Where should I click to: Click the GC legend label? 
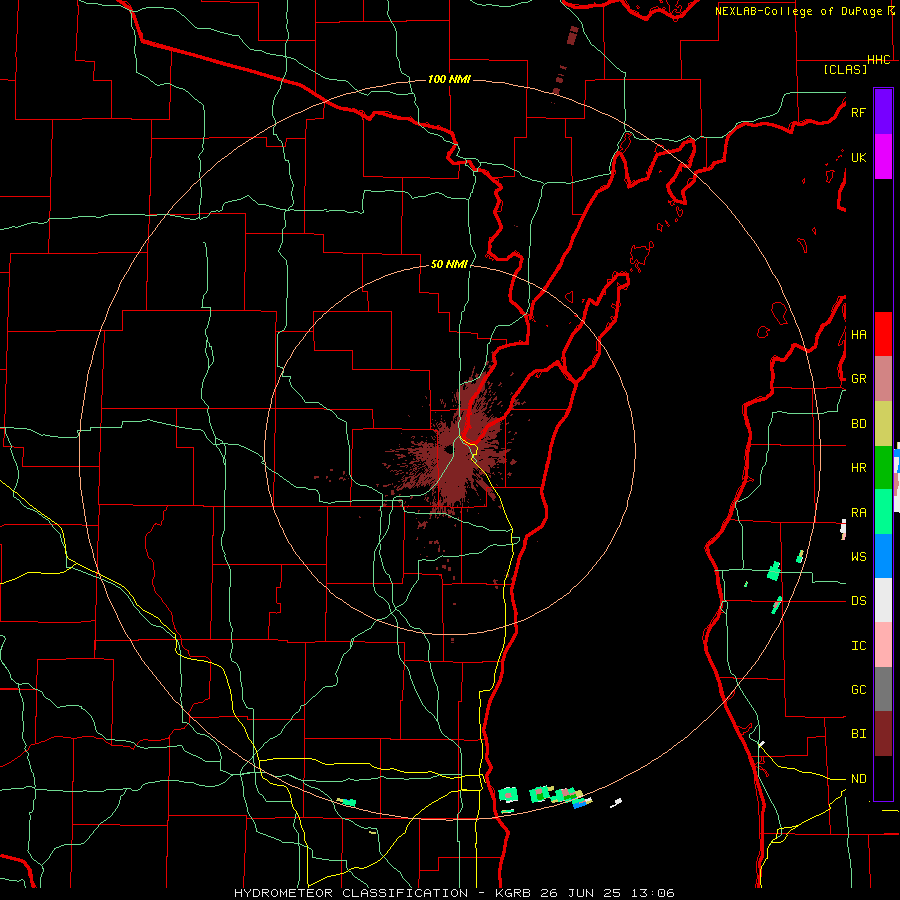tap(858, 690)
